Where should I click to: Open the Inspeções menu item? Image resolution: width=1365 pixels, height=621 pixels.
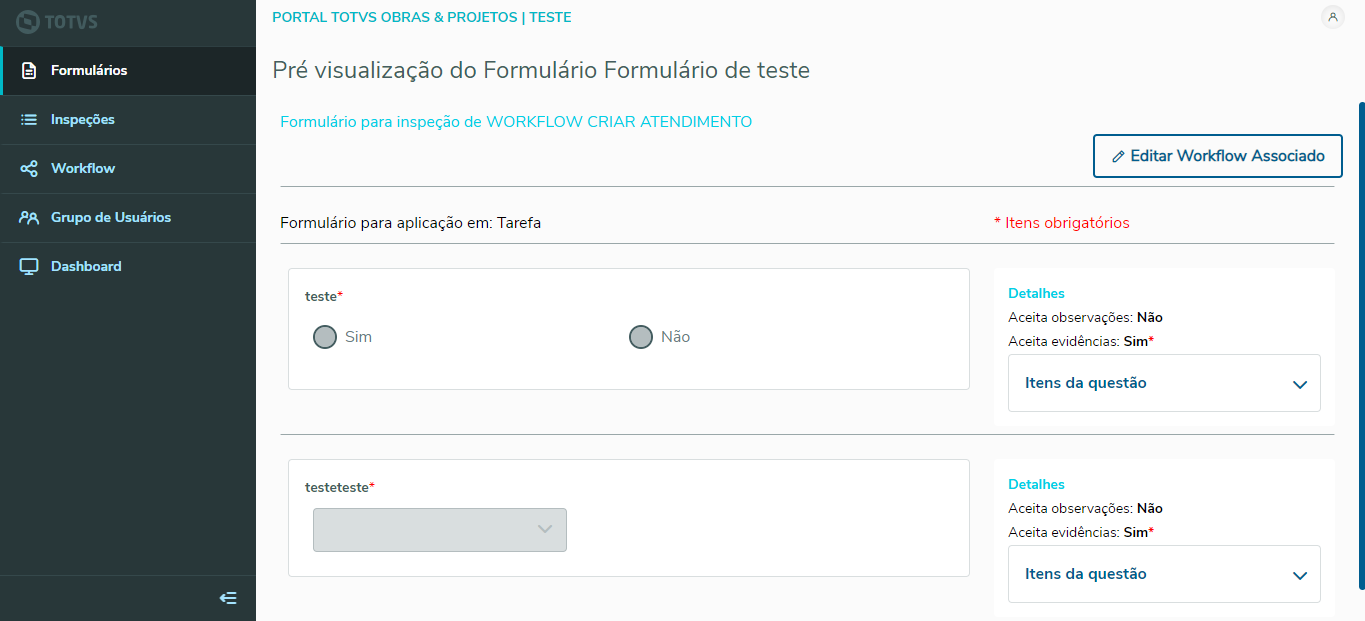(83, 120)
